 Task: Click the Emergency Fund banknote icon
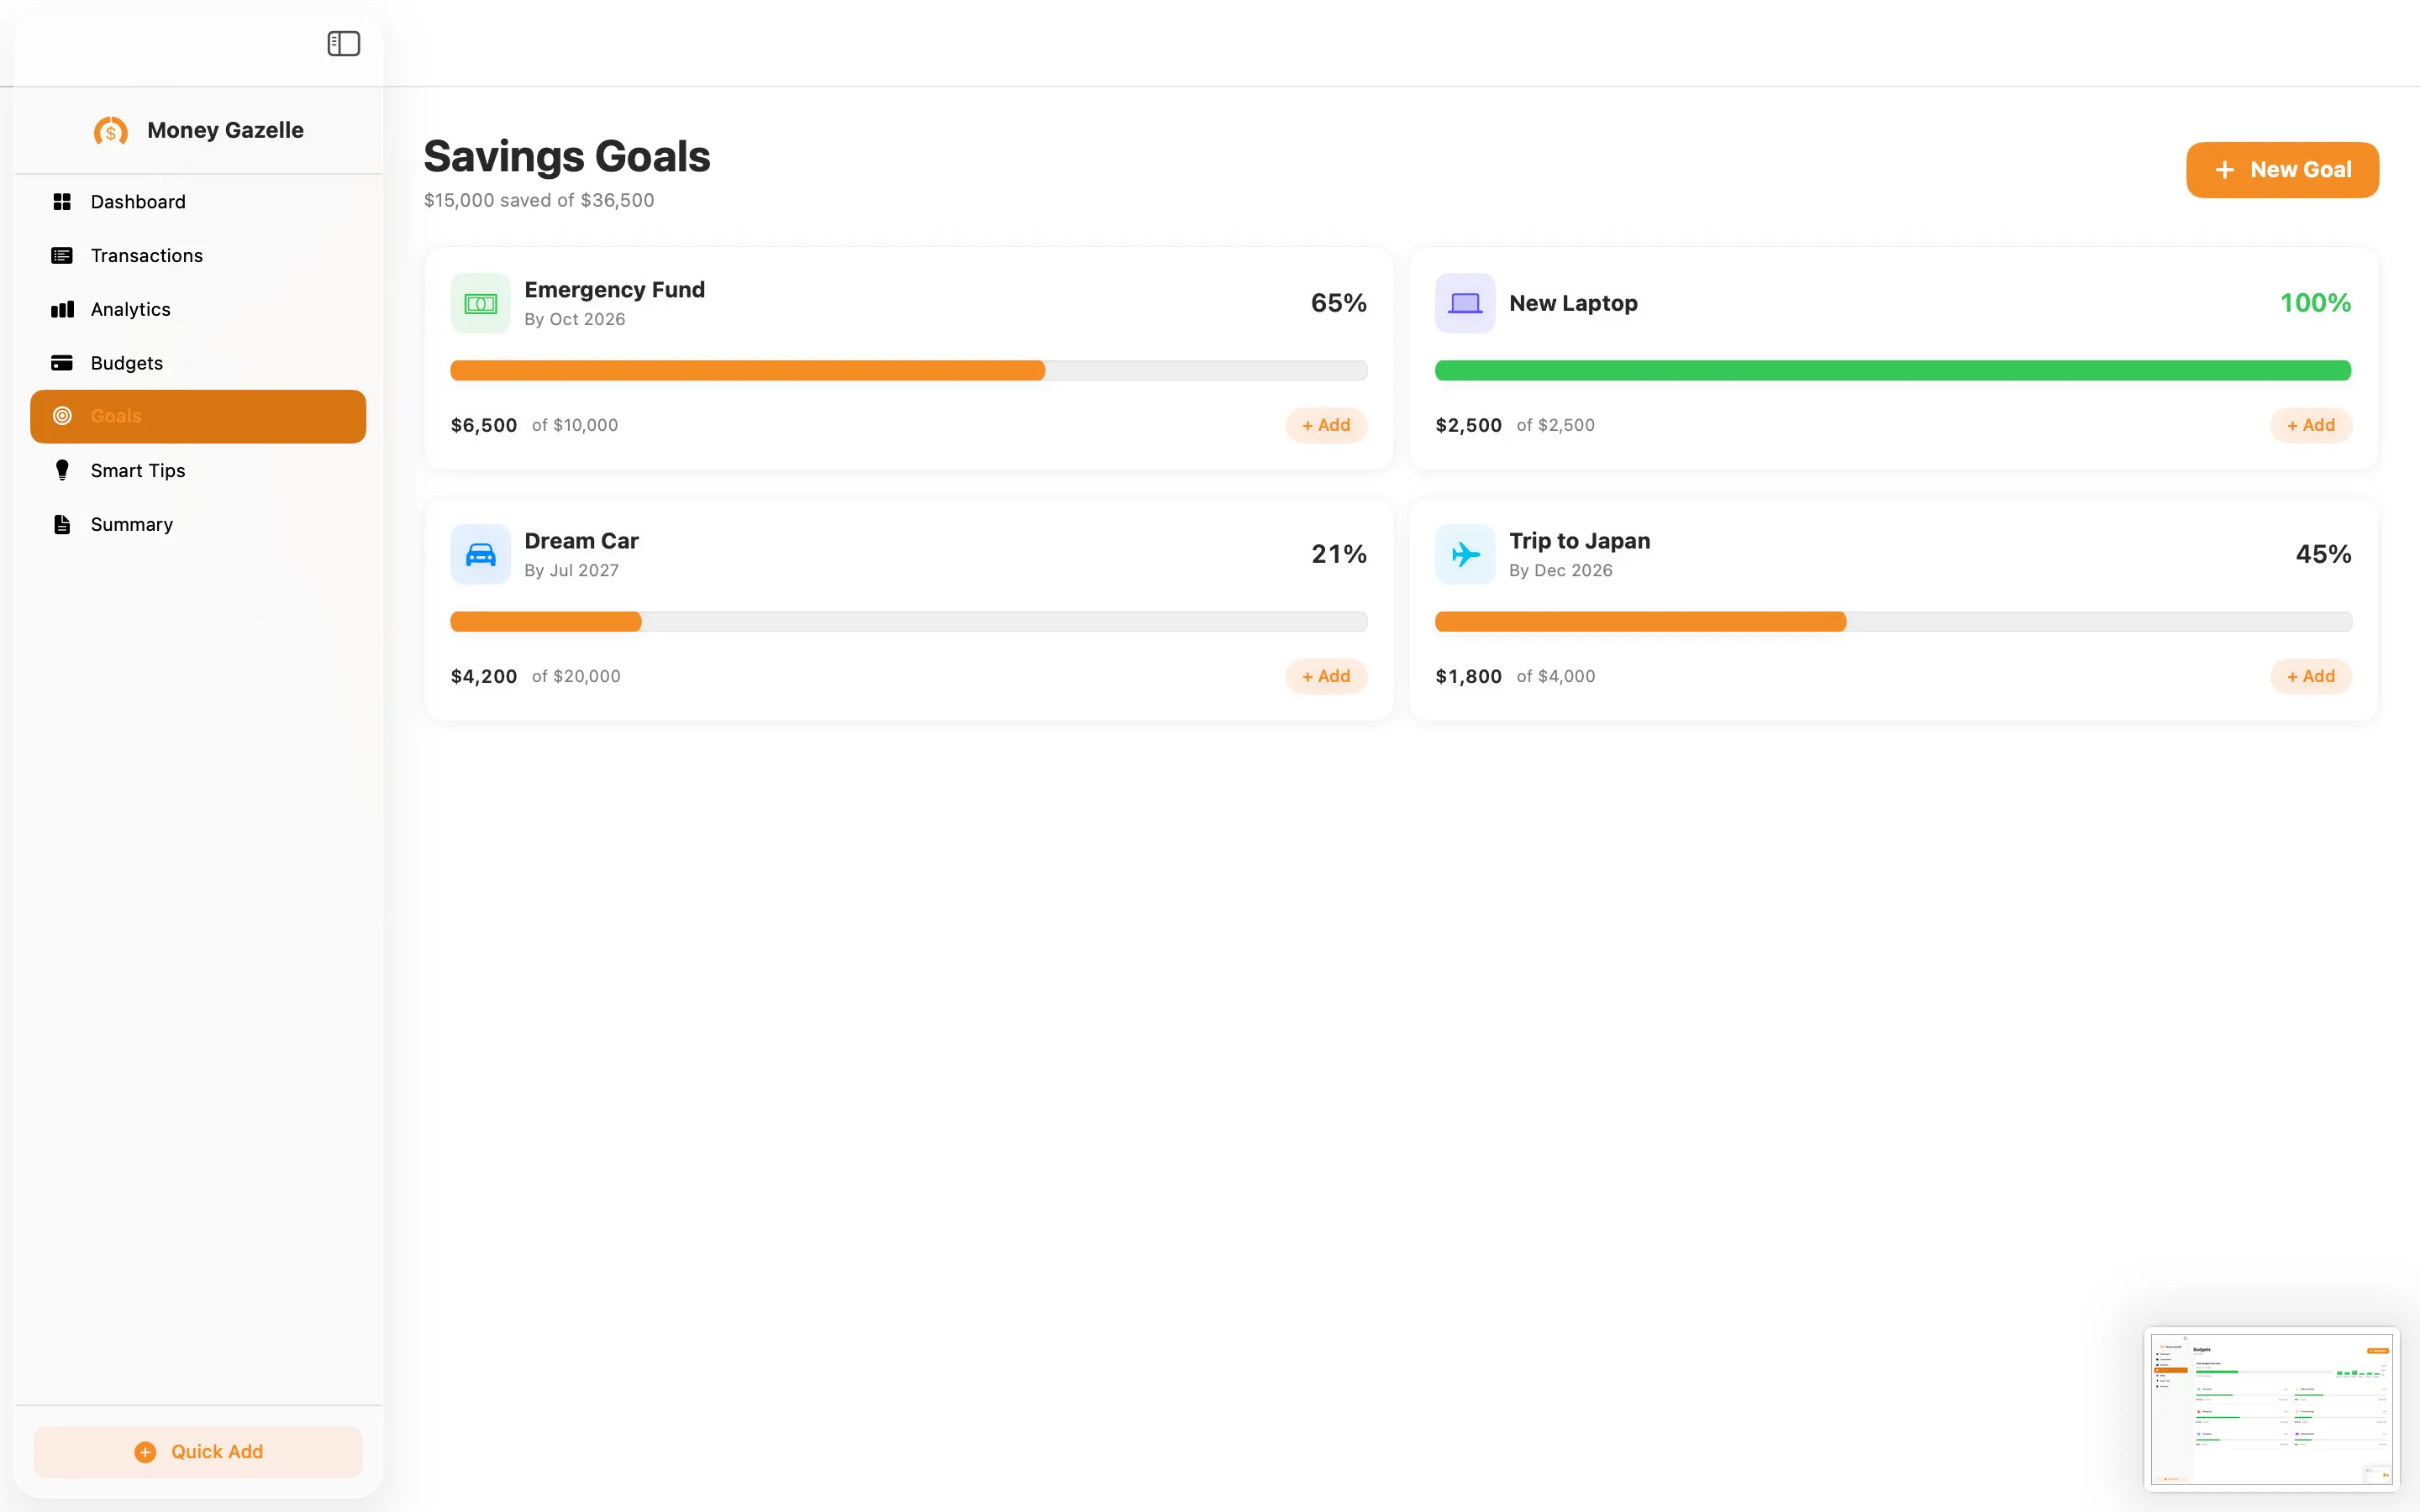click(481, 303)
